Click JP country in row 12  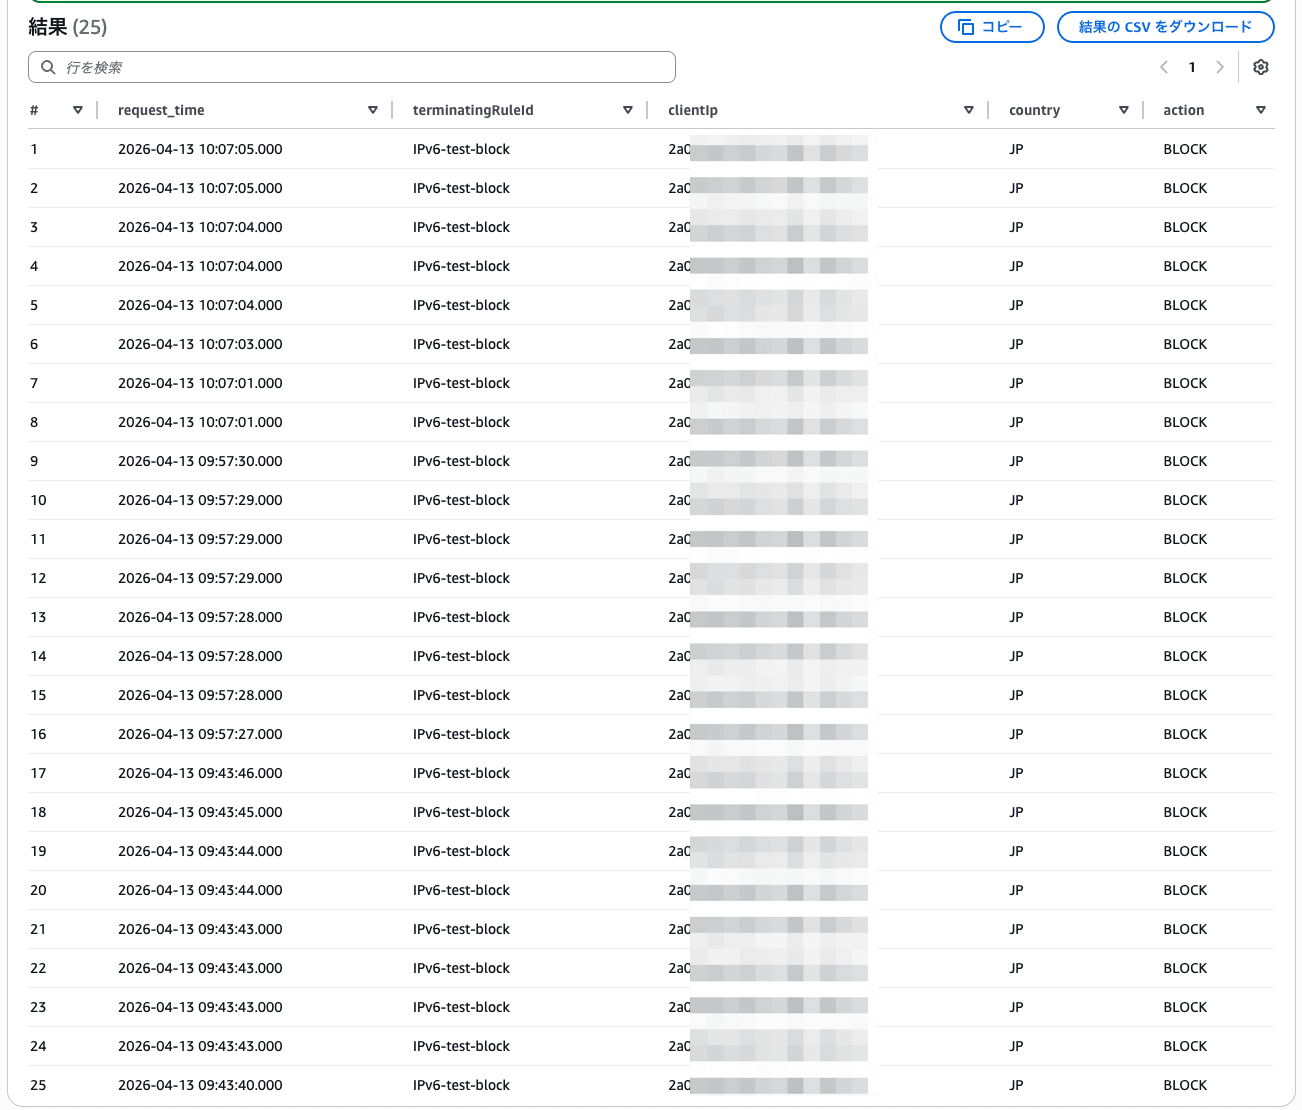point(1016,578)
